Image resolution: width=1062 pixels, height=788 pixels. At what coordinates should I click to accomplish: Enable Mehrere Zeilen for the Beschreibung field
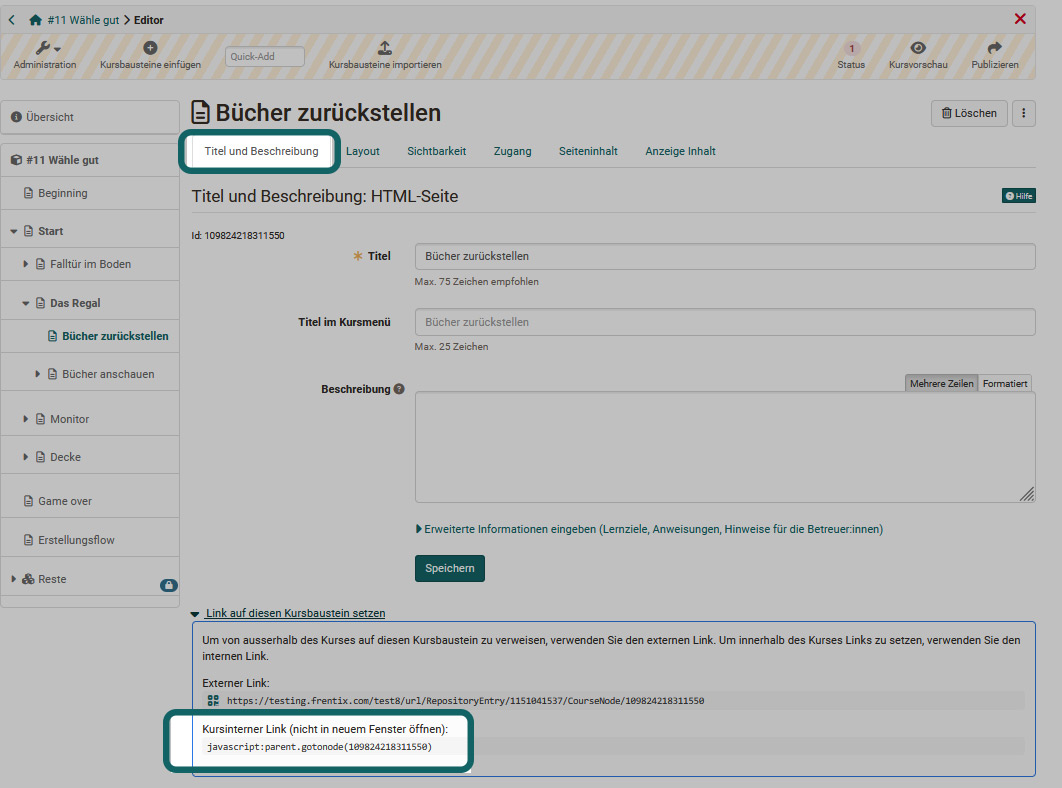[x=940, y=382]
